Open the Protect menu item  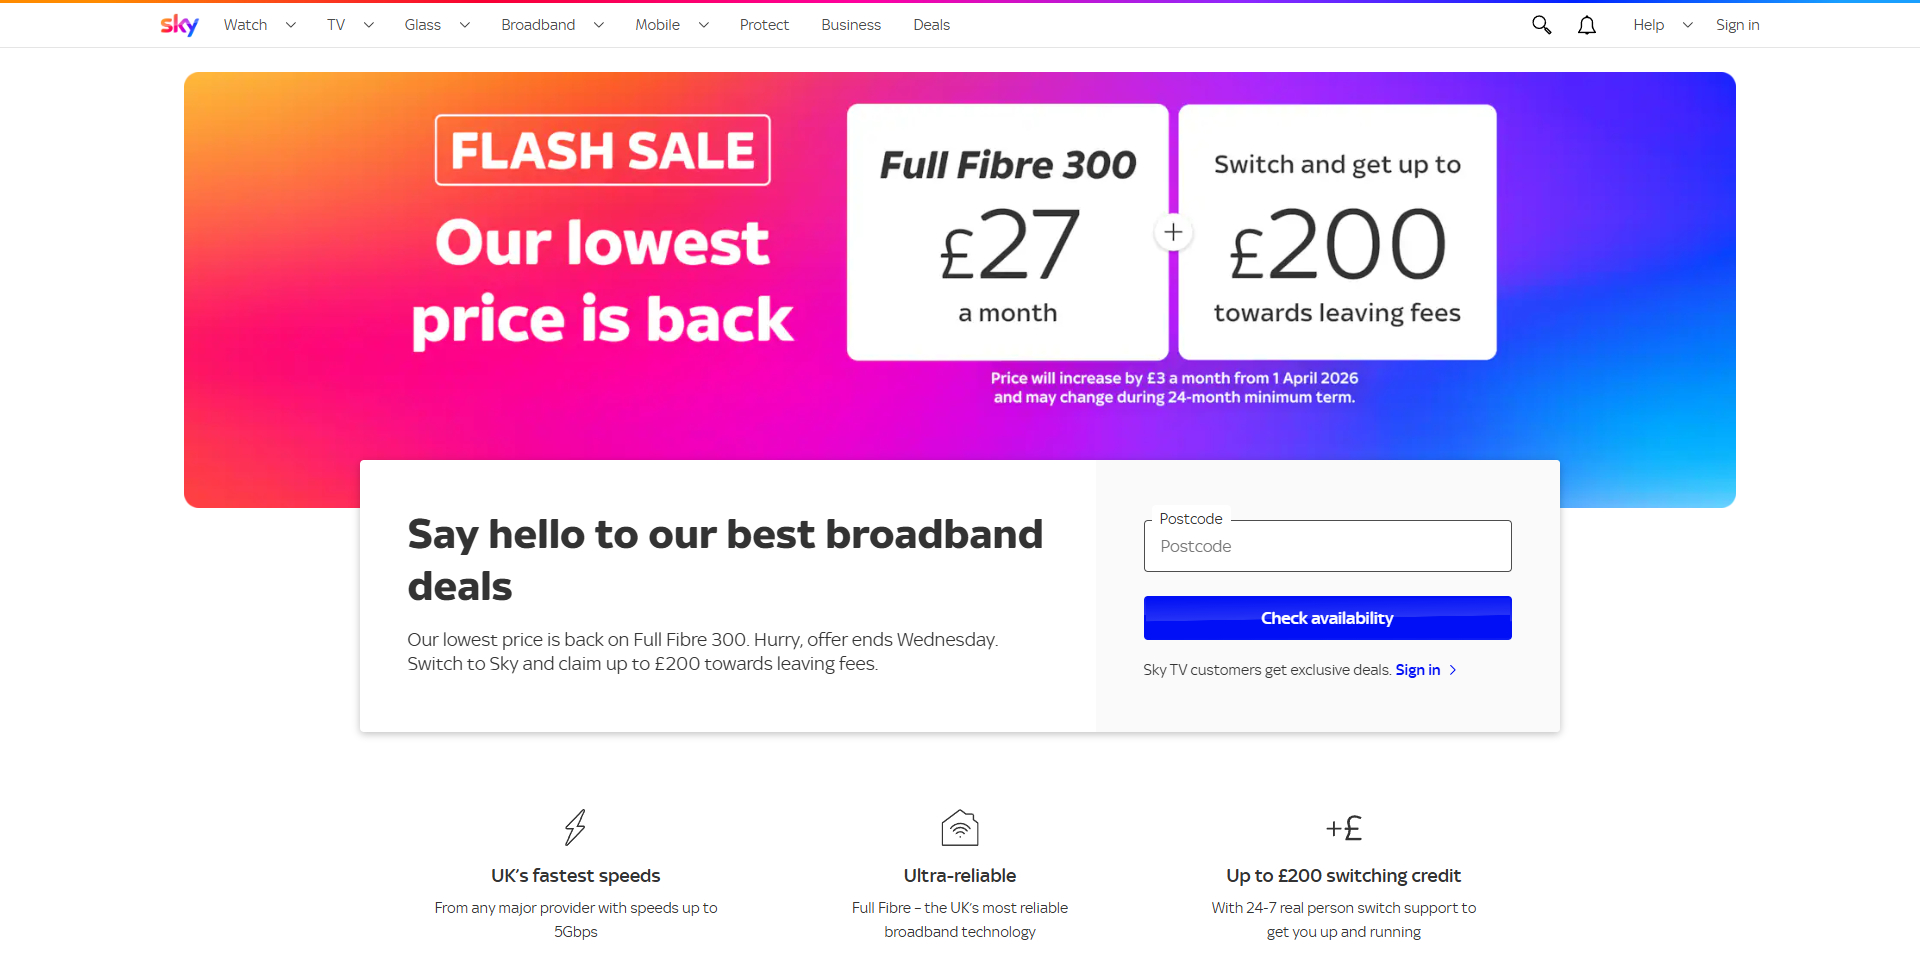tap(764, 25)
